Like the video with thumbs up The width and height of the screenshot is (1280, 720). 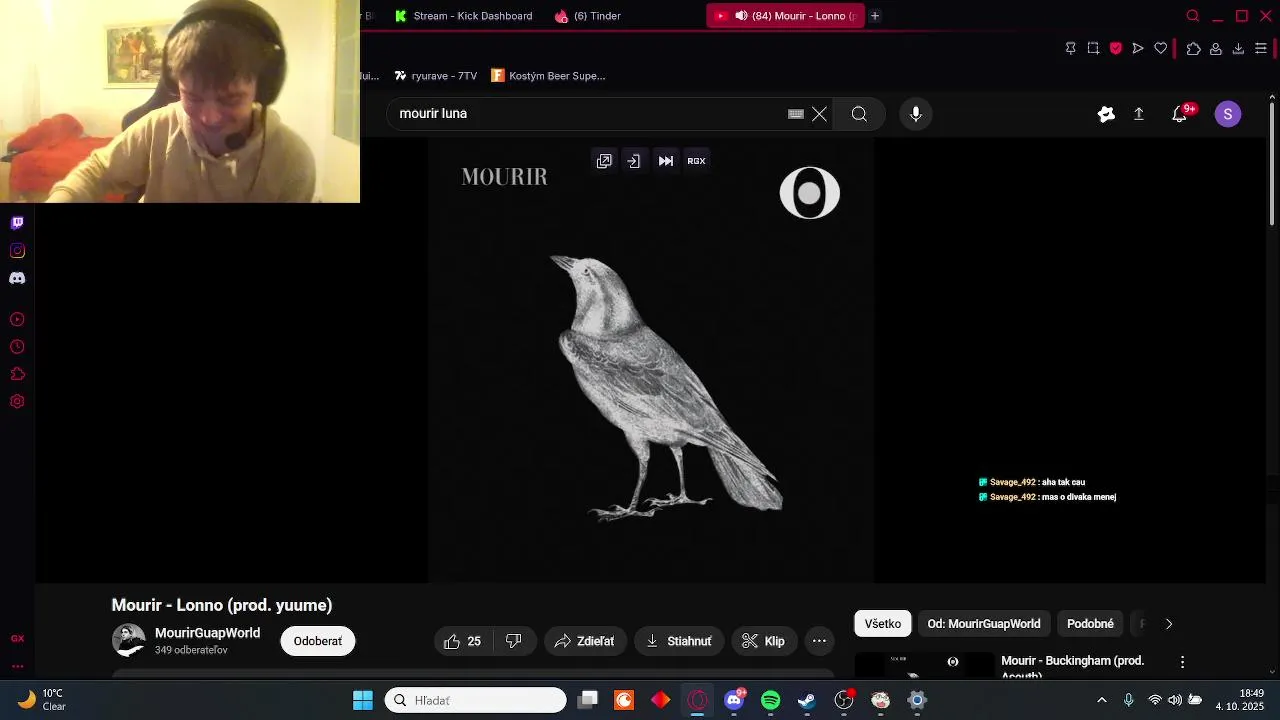pyautogui.click(x=462, y=641)
